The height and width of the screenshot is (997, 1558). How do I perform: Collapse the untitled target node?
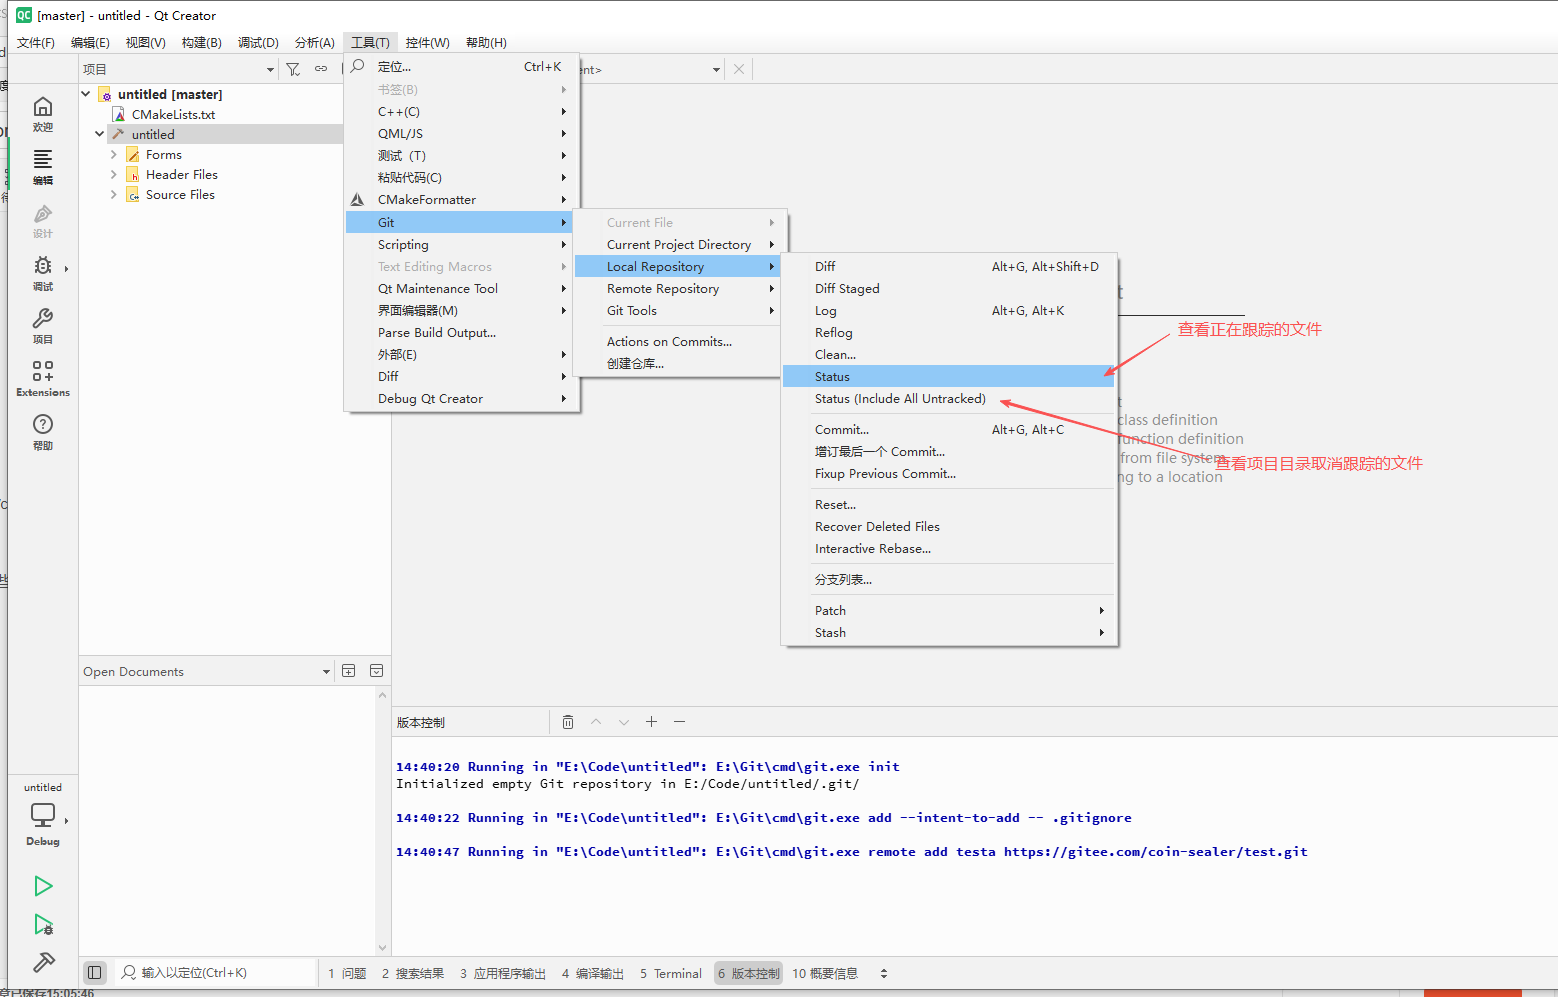pyautogui.click(x=99, y=134)
